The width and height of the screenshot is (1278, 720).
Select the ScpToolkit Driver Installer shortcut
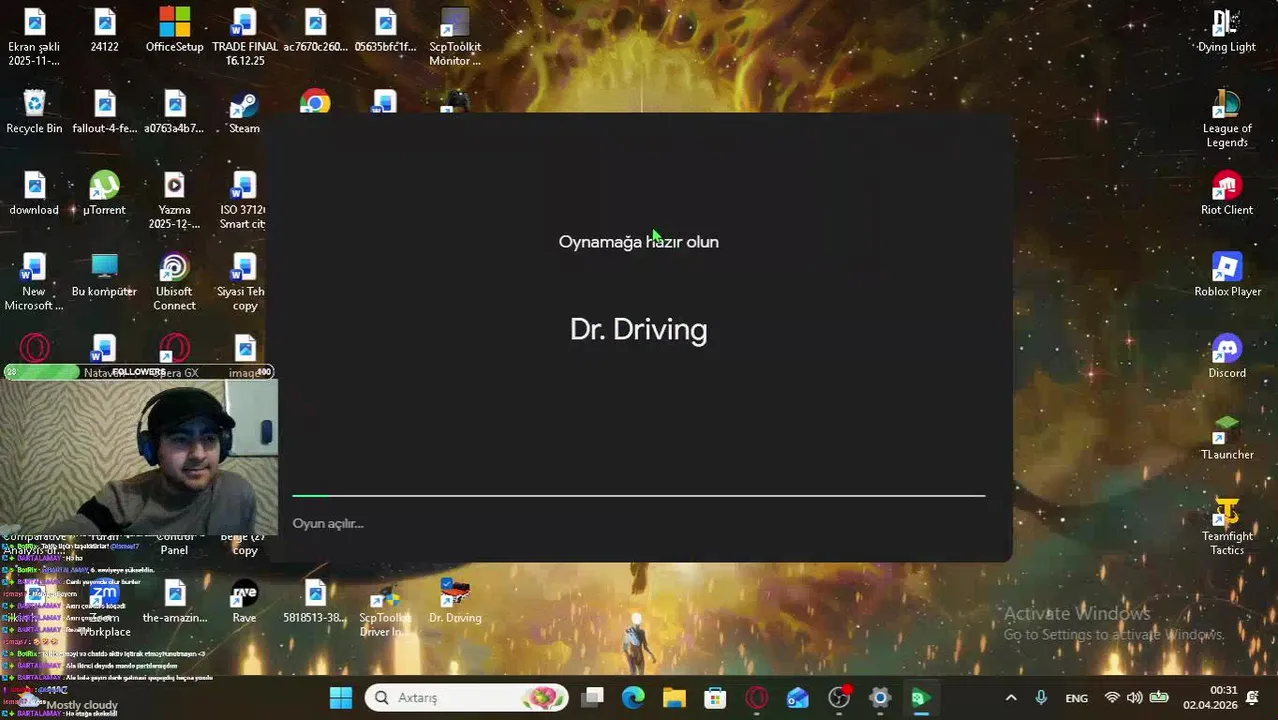385,609
